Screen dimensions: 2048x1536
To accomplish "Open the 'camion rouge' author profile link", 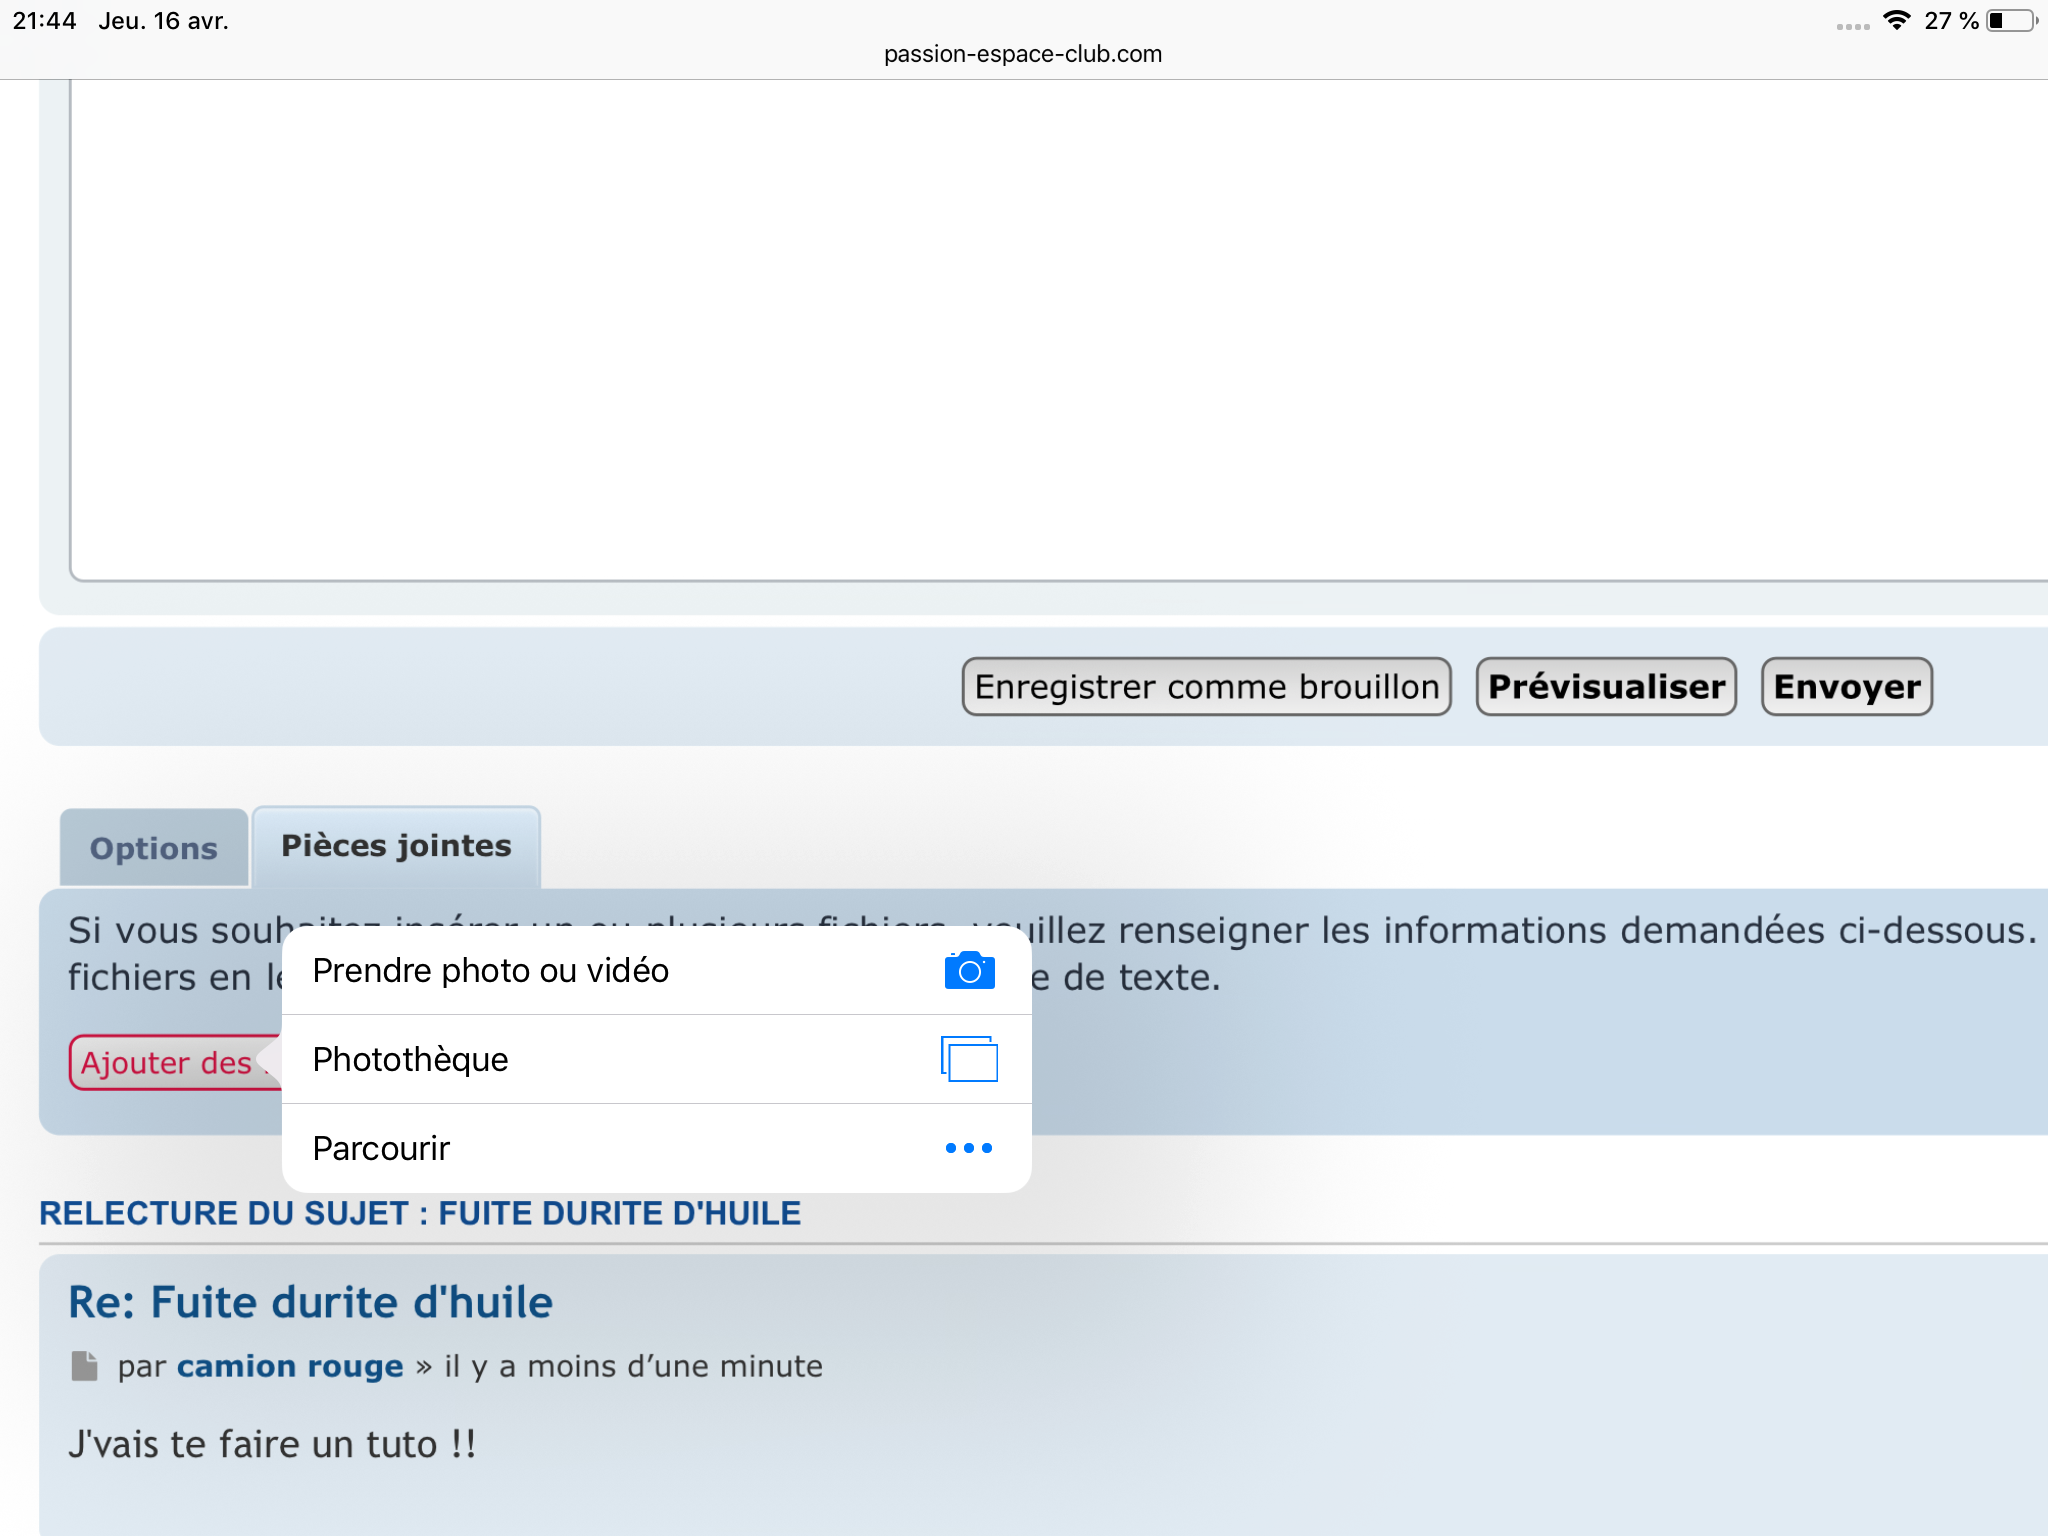I will (x=290, y=1366).
